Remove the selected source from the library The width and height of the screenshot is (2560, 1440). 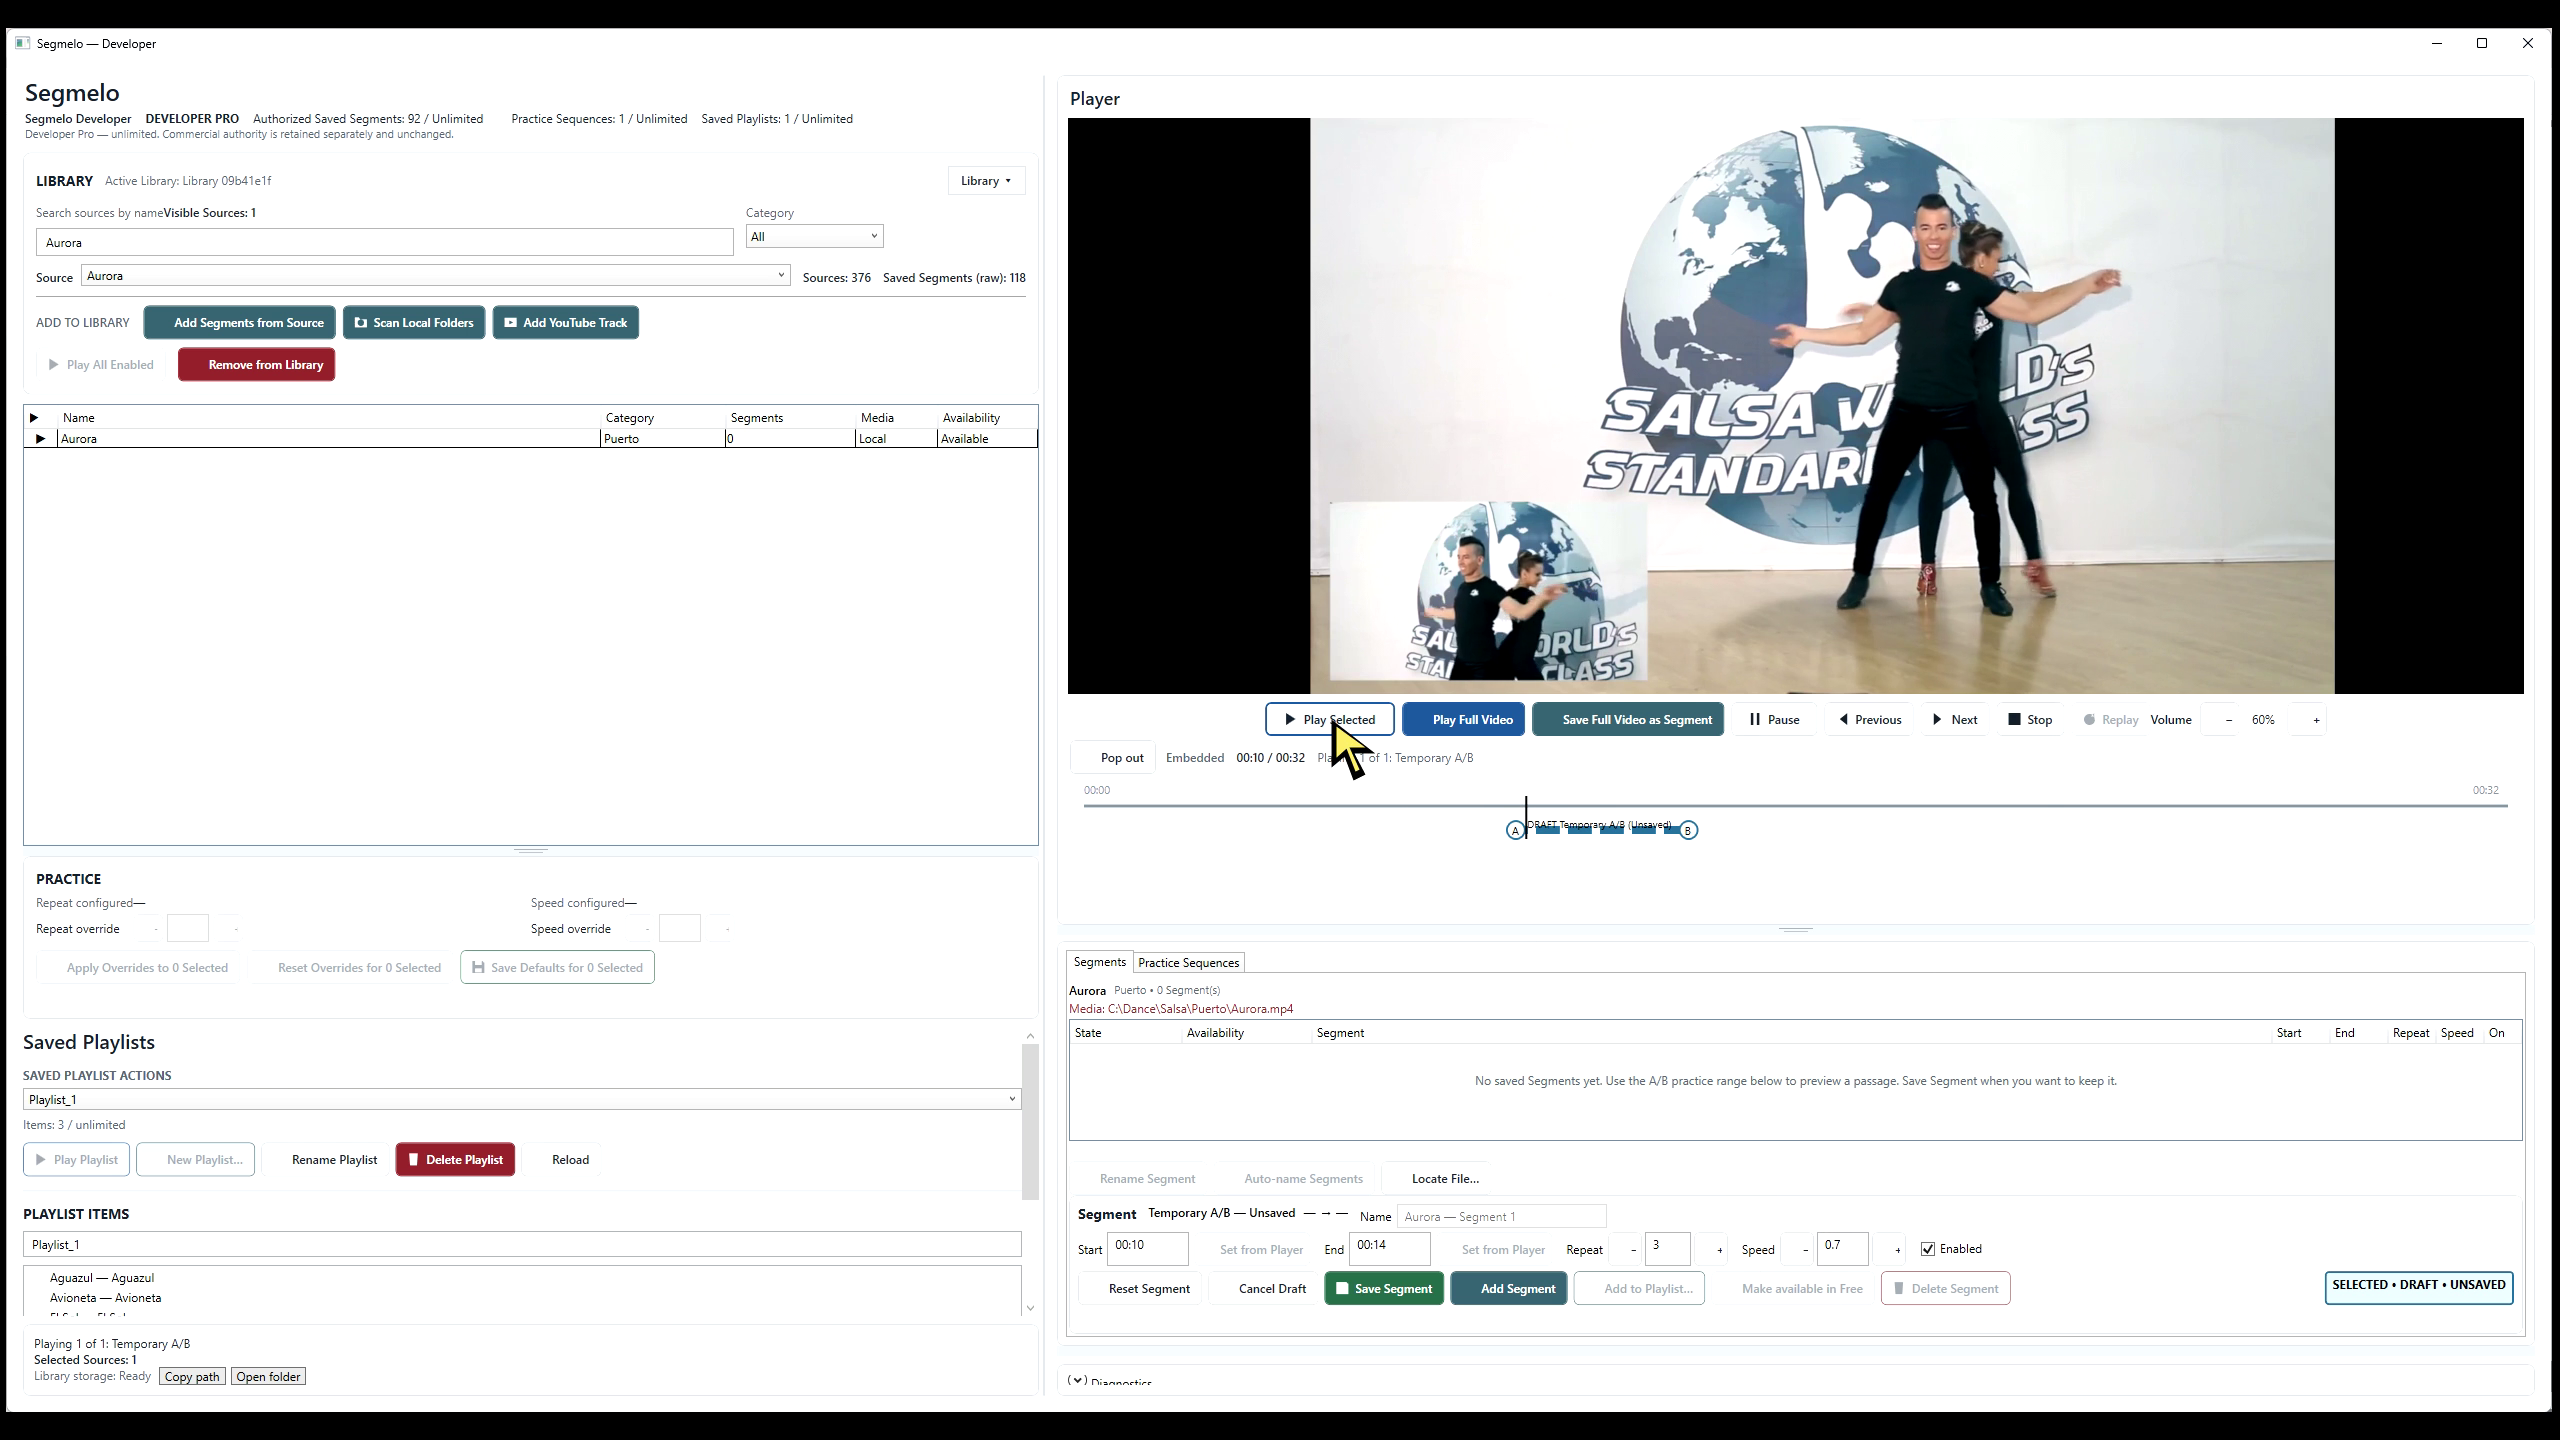coord(256,364)
